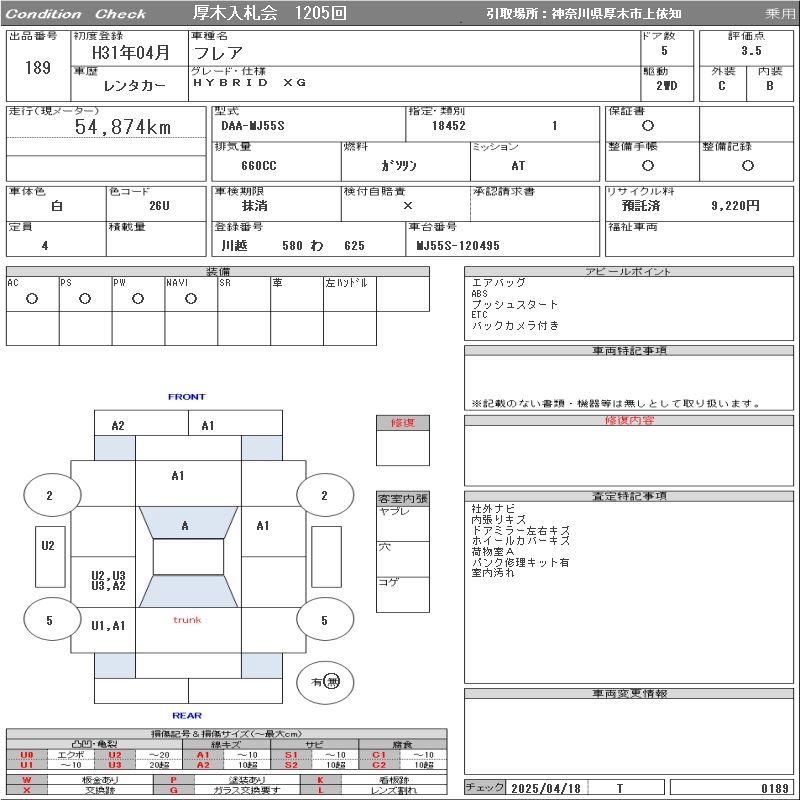
Task: Toggle the AC equipment circle mark
Action: pos(31,298)
